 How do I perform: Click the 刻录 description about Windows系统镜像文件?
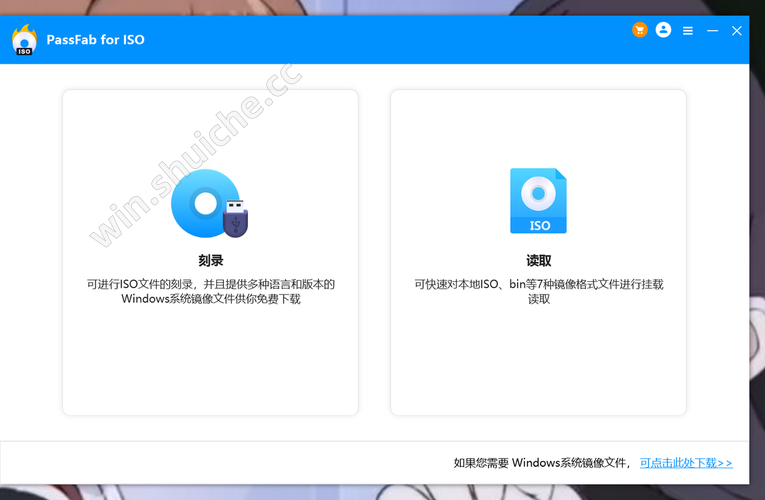[210, 291]
